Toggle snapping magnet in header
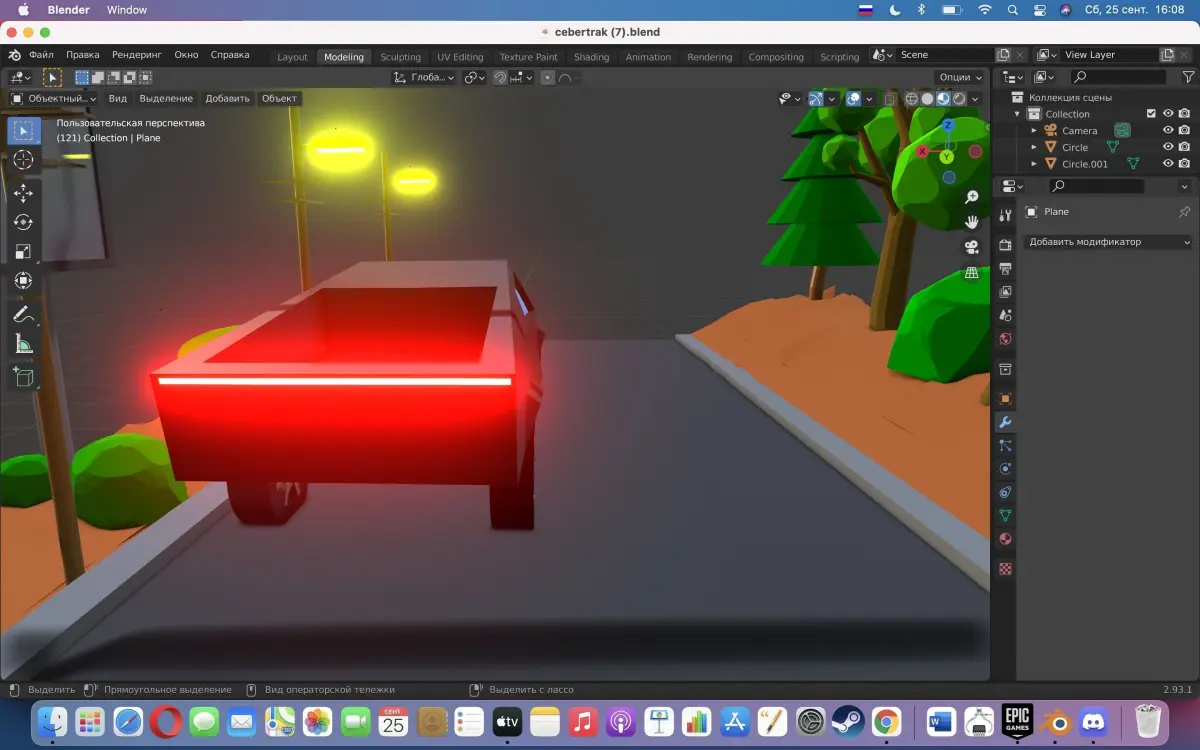This screenshot has width=1200, height=750. pyautogui.click(x=500, y=77)
